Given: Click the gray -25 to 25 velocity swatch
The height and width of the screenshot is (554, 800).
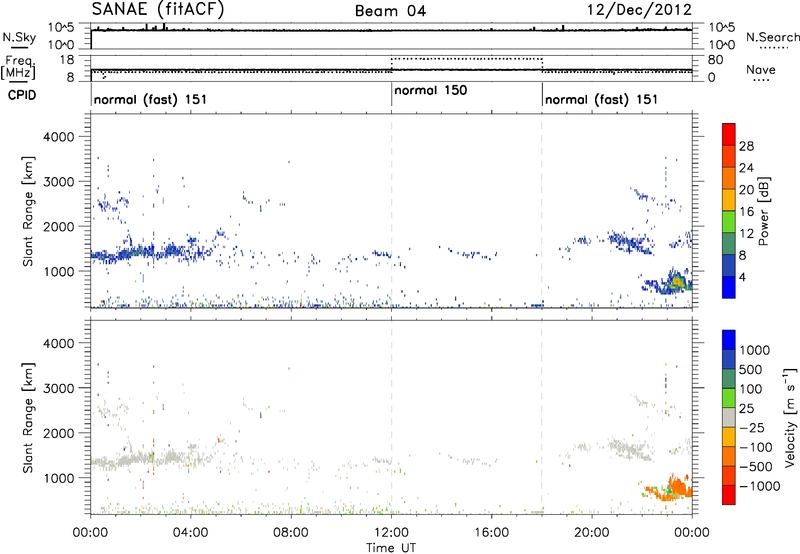Looking at the screenshot, I should tap(729, 418).
